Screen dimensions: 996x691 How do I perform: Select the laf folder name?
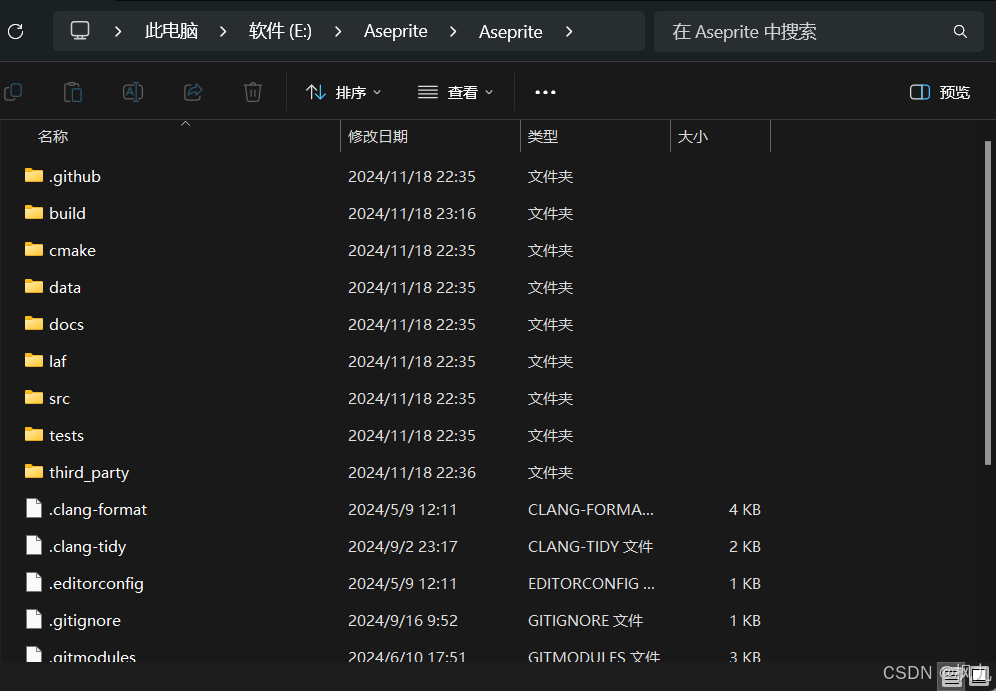58,361
